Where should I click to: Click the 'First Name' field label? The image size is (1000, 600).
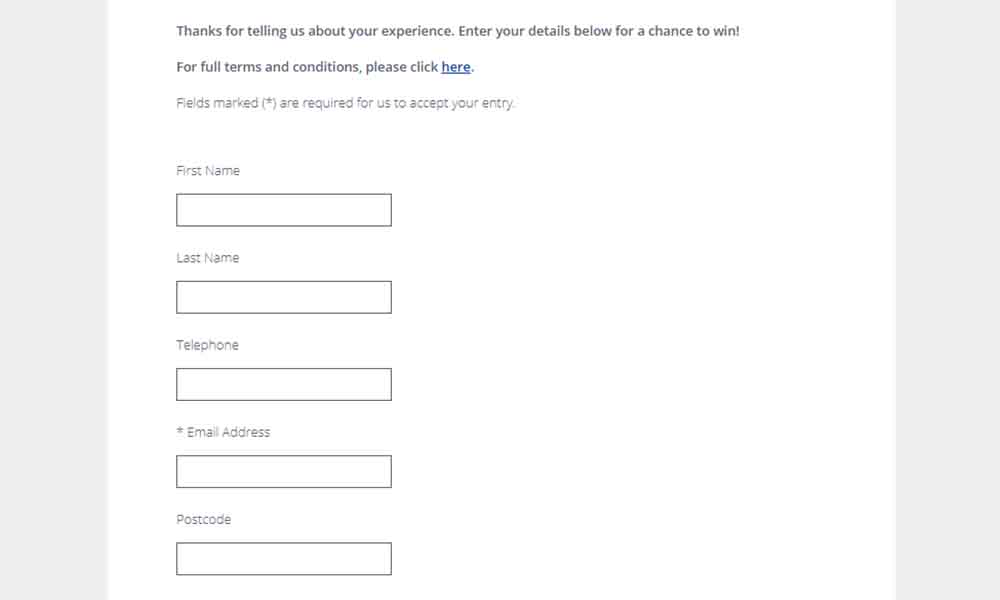click(x=208, y=171)
